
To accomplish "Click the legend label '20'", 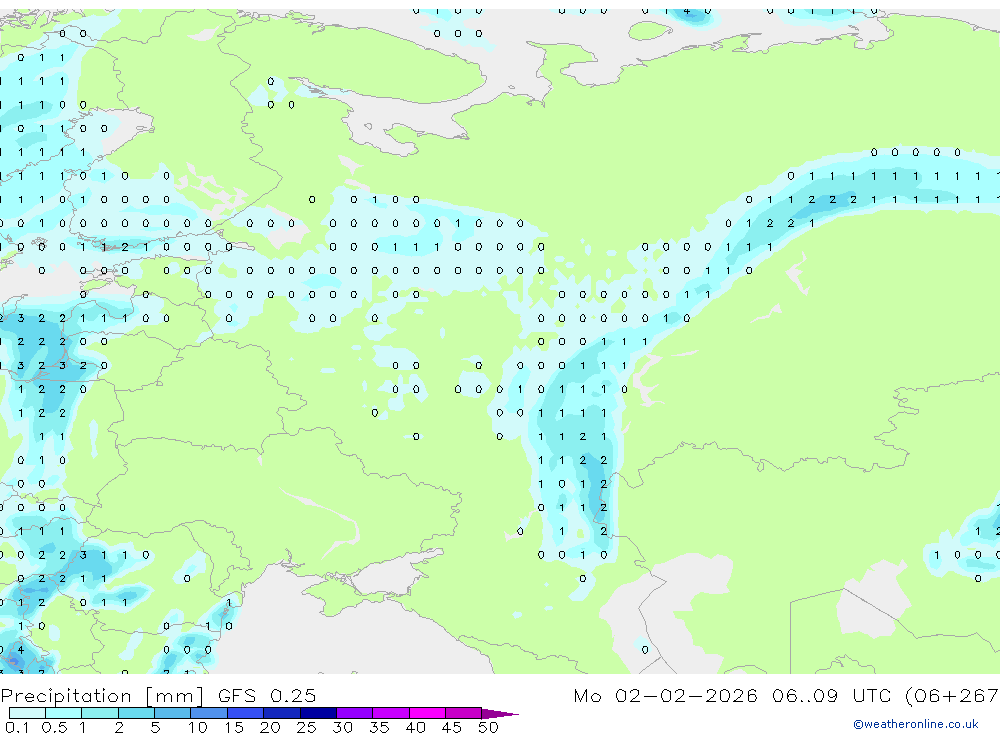I will 270,727.
